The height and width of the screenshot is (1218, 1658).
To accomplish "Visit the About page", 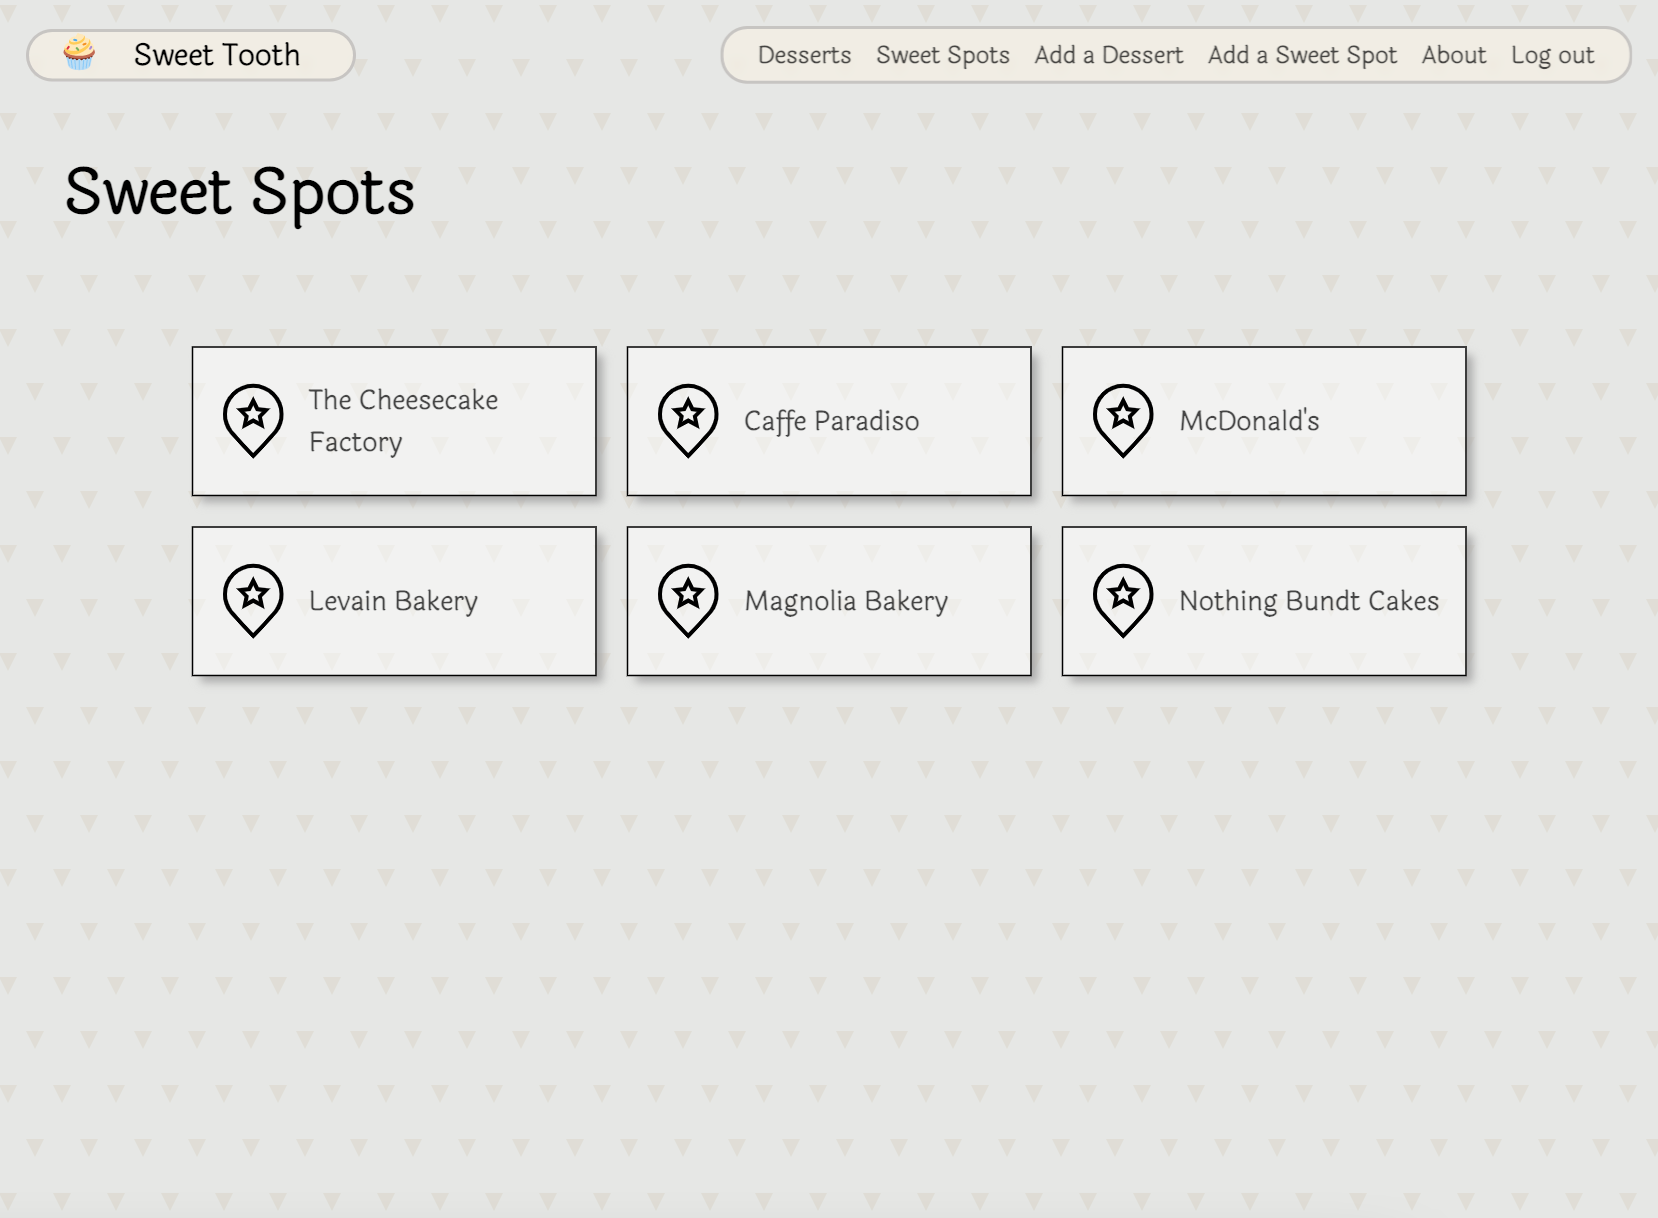I will (x=1454, y=55).
